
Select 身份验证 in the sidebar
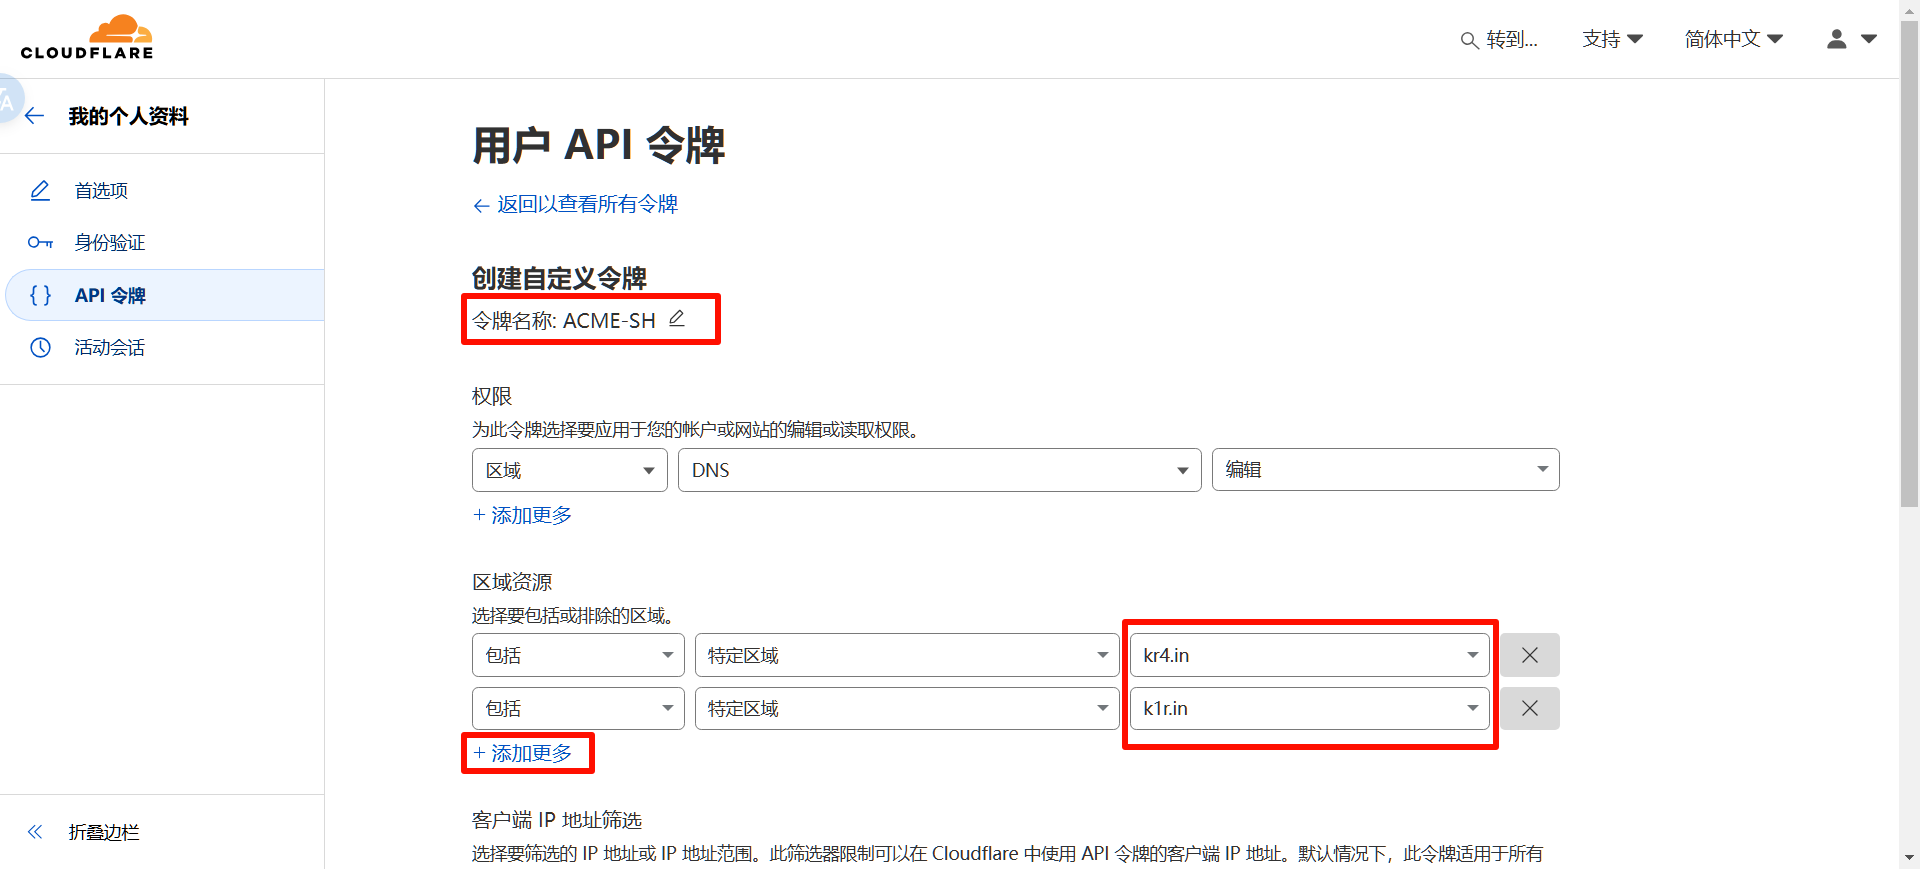point(109,242)
